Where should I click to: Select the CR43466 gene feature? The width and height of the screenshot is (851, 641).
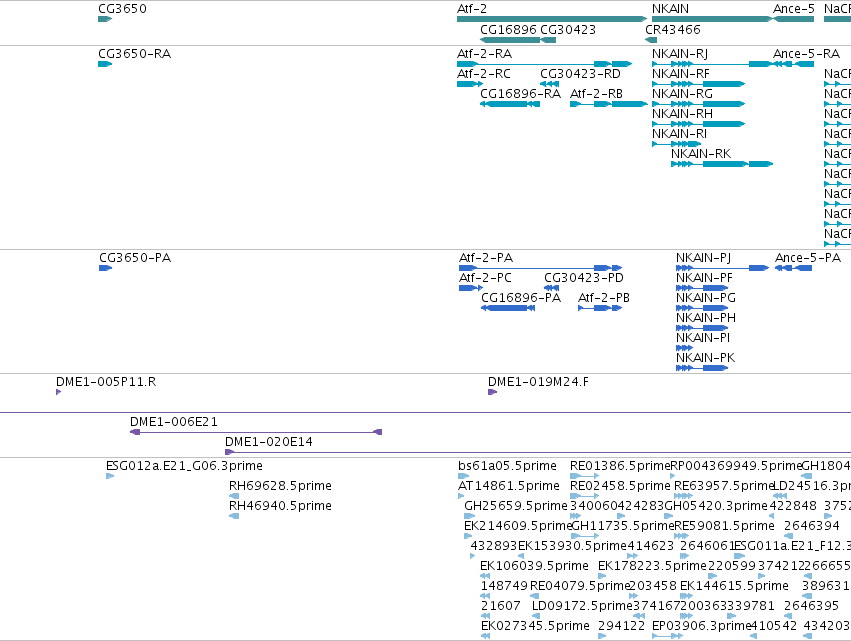click(651, 40)
